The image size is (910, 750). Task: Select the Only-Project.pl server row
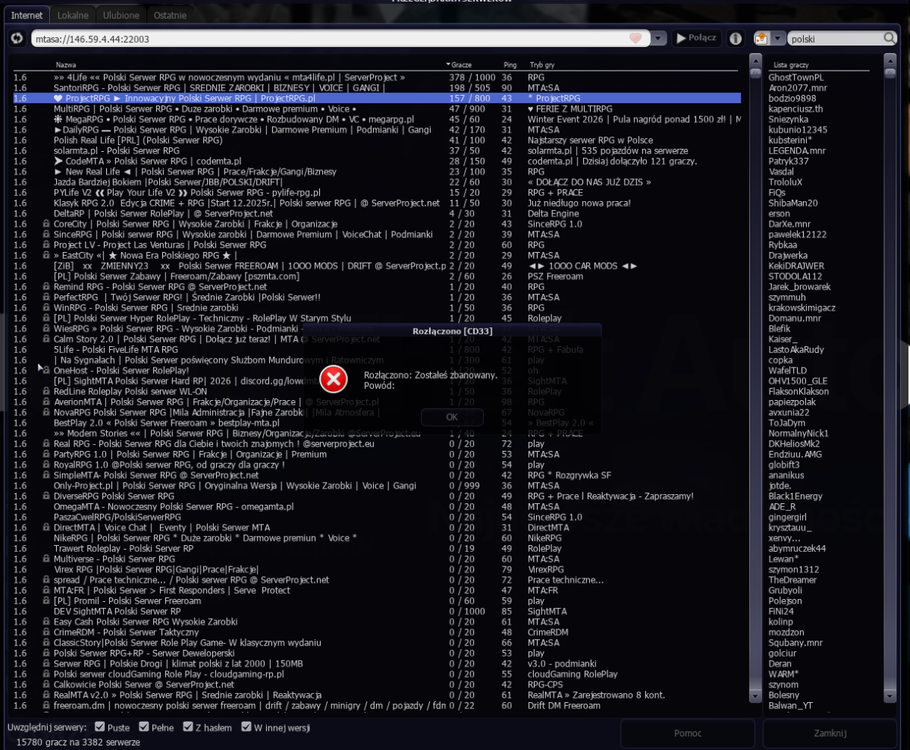[x=376, y=485]
